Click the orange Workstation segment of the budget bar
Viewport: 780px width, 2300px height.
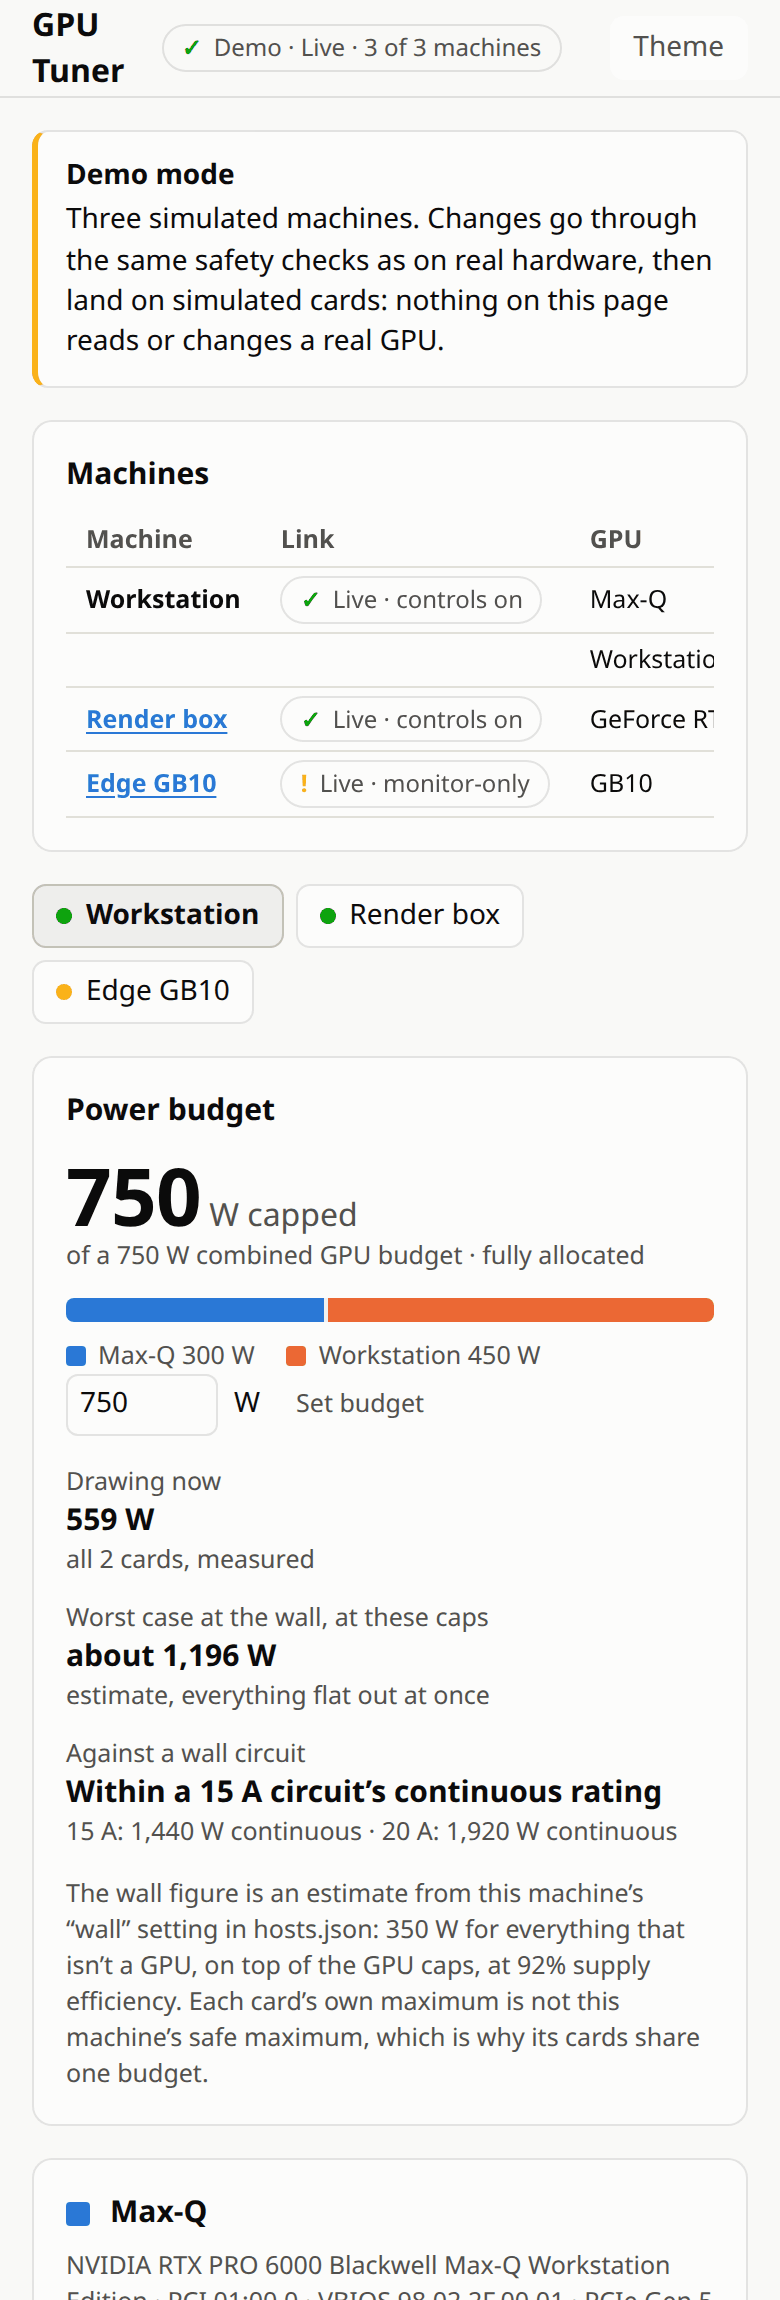521,1310
